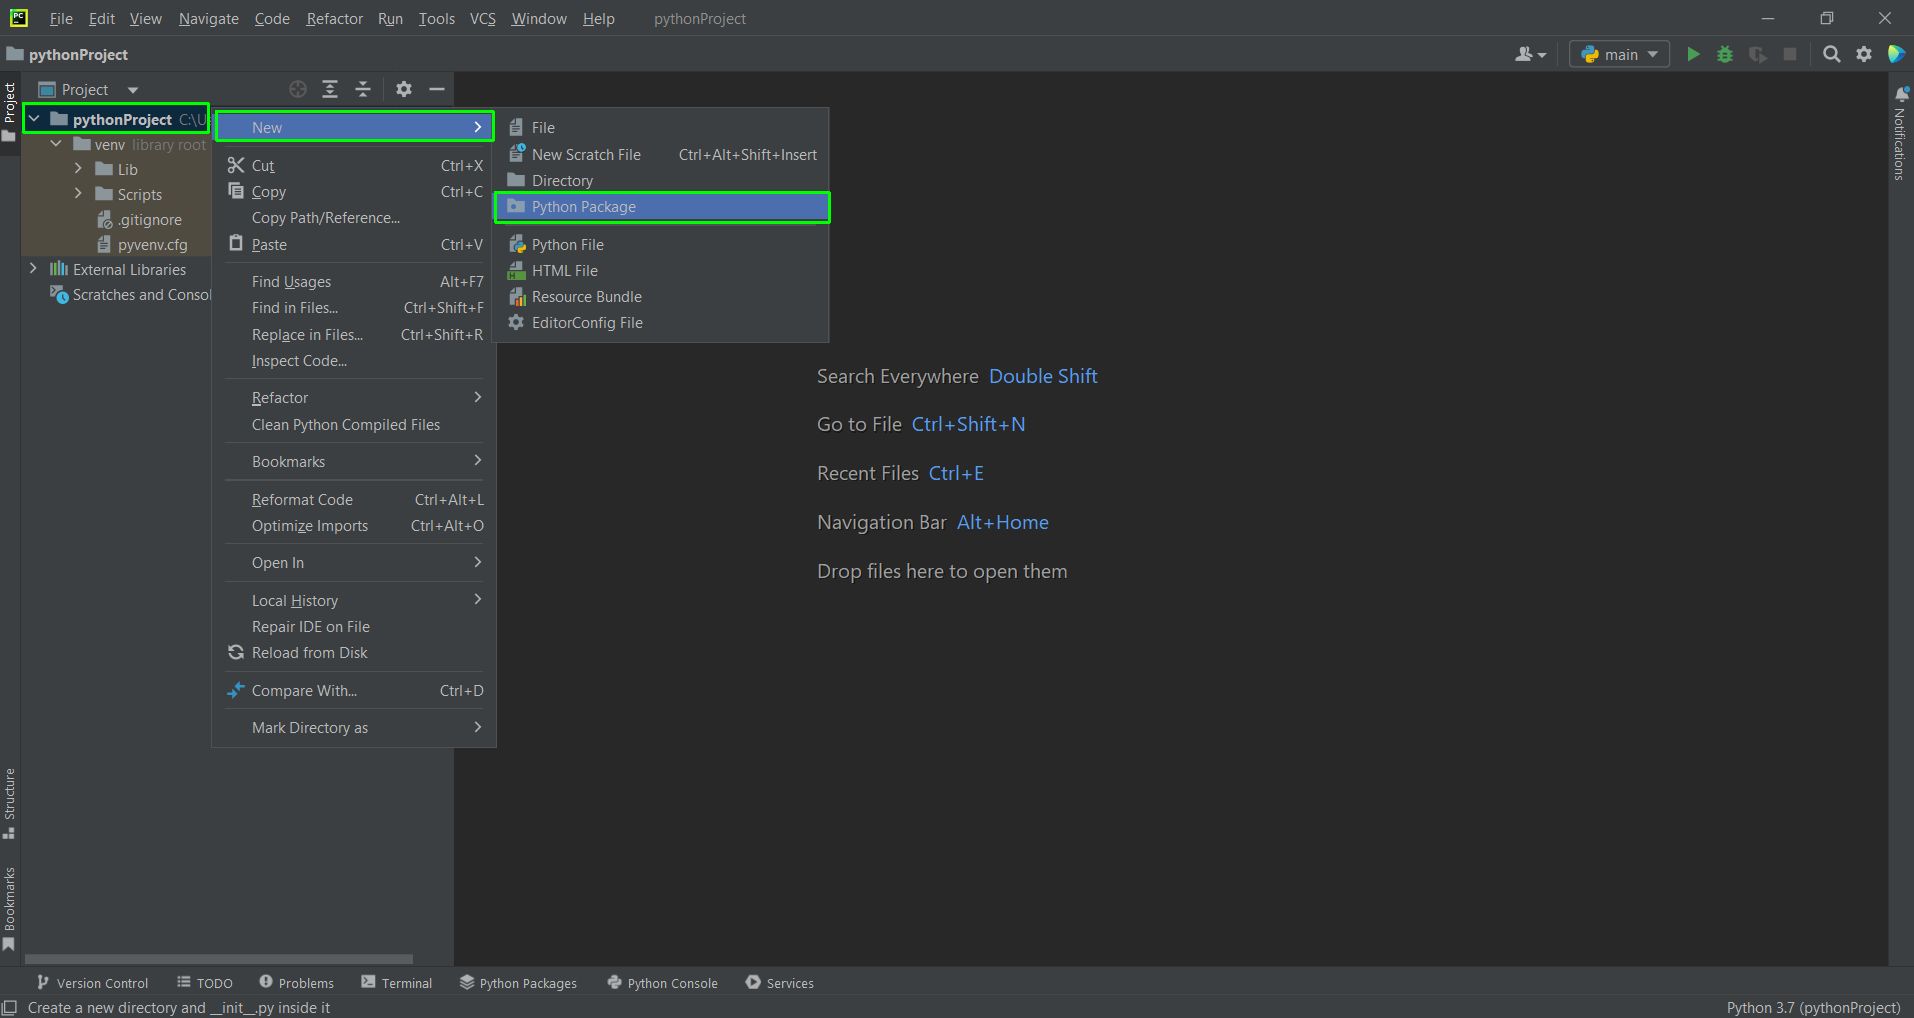Open Version Control tool window tab
Image resolution: width=1914 pixels, height=1018 pixels.
click(92, 983)
